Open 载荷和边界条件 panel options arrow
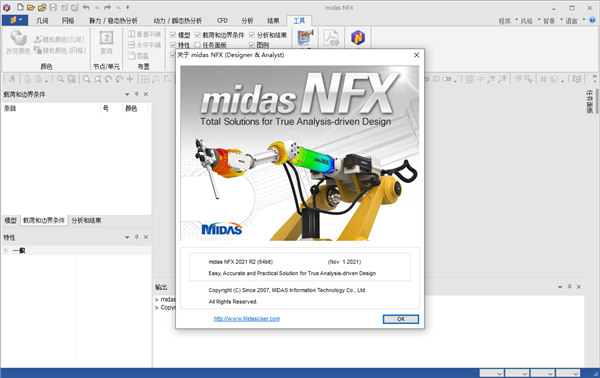600x378 pixels. pyautogui.click(x=127, y=94)
